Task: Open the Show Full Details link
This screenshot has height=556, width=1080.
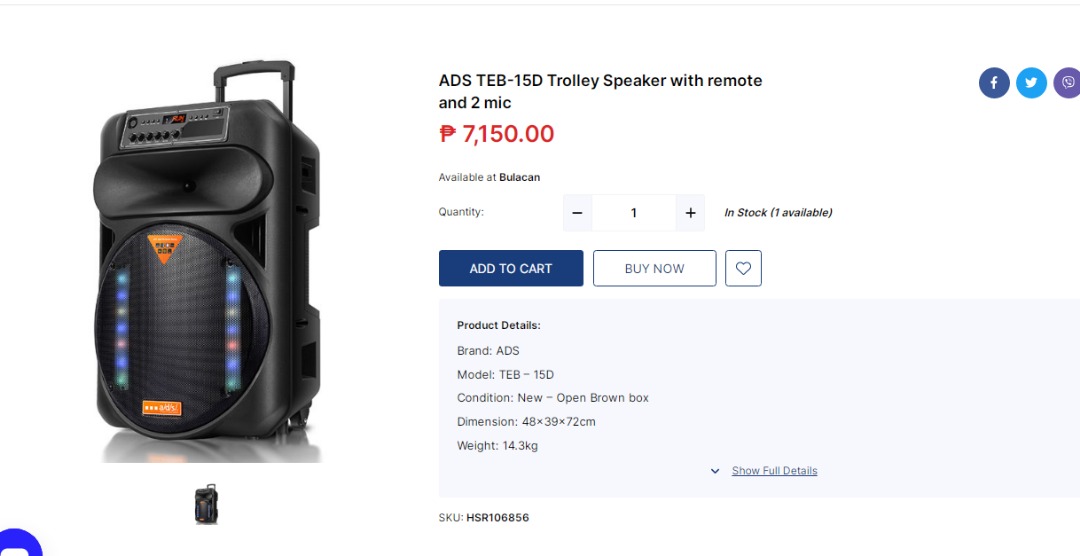Action: 774,471
